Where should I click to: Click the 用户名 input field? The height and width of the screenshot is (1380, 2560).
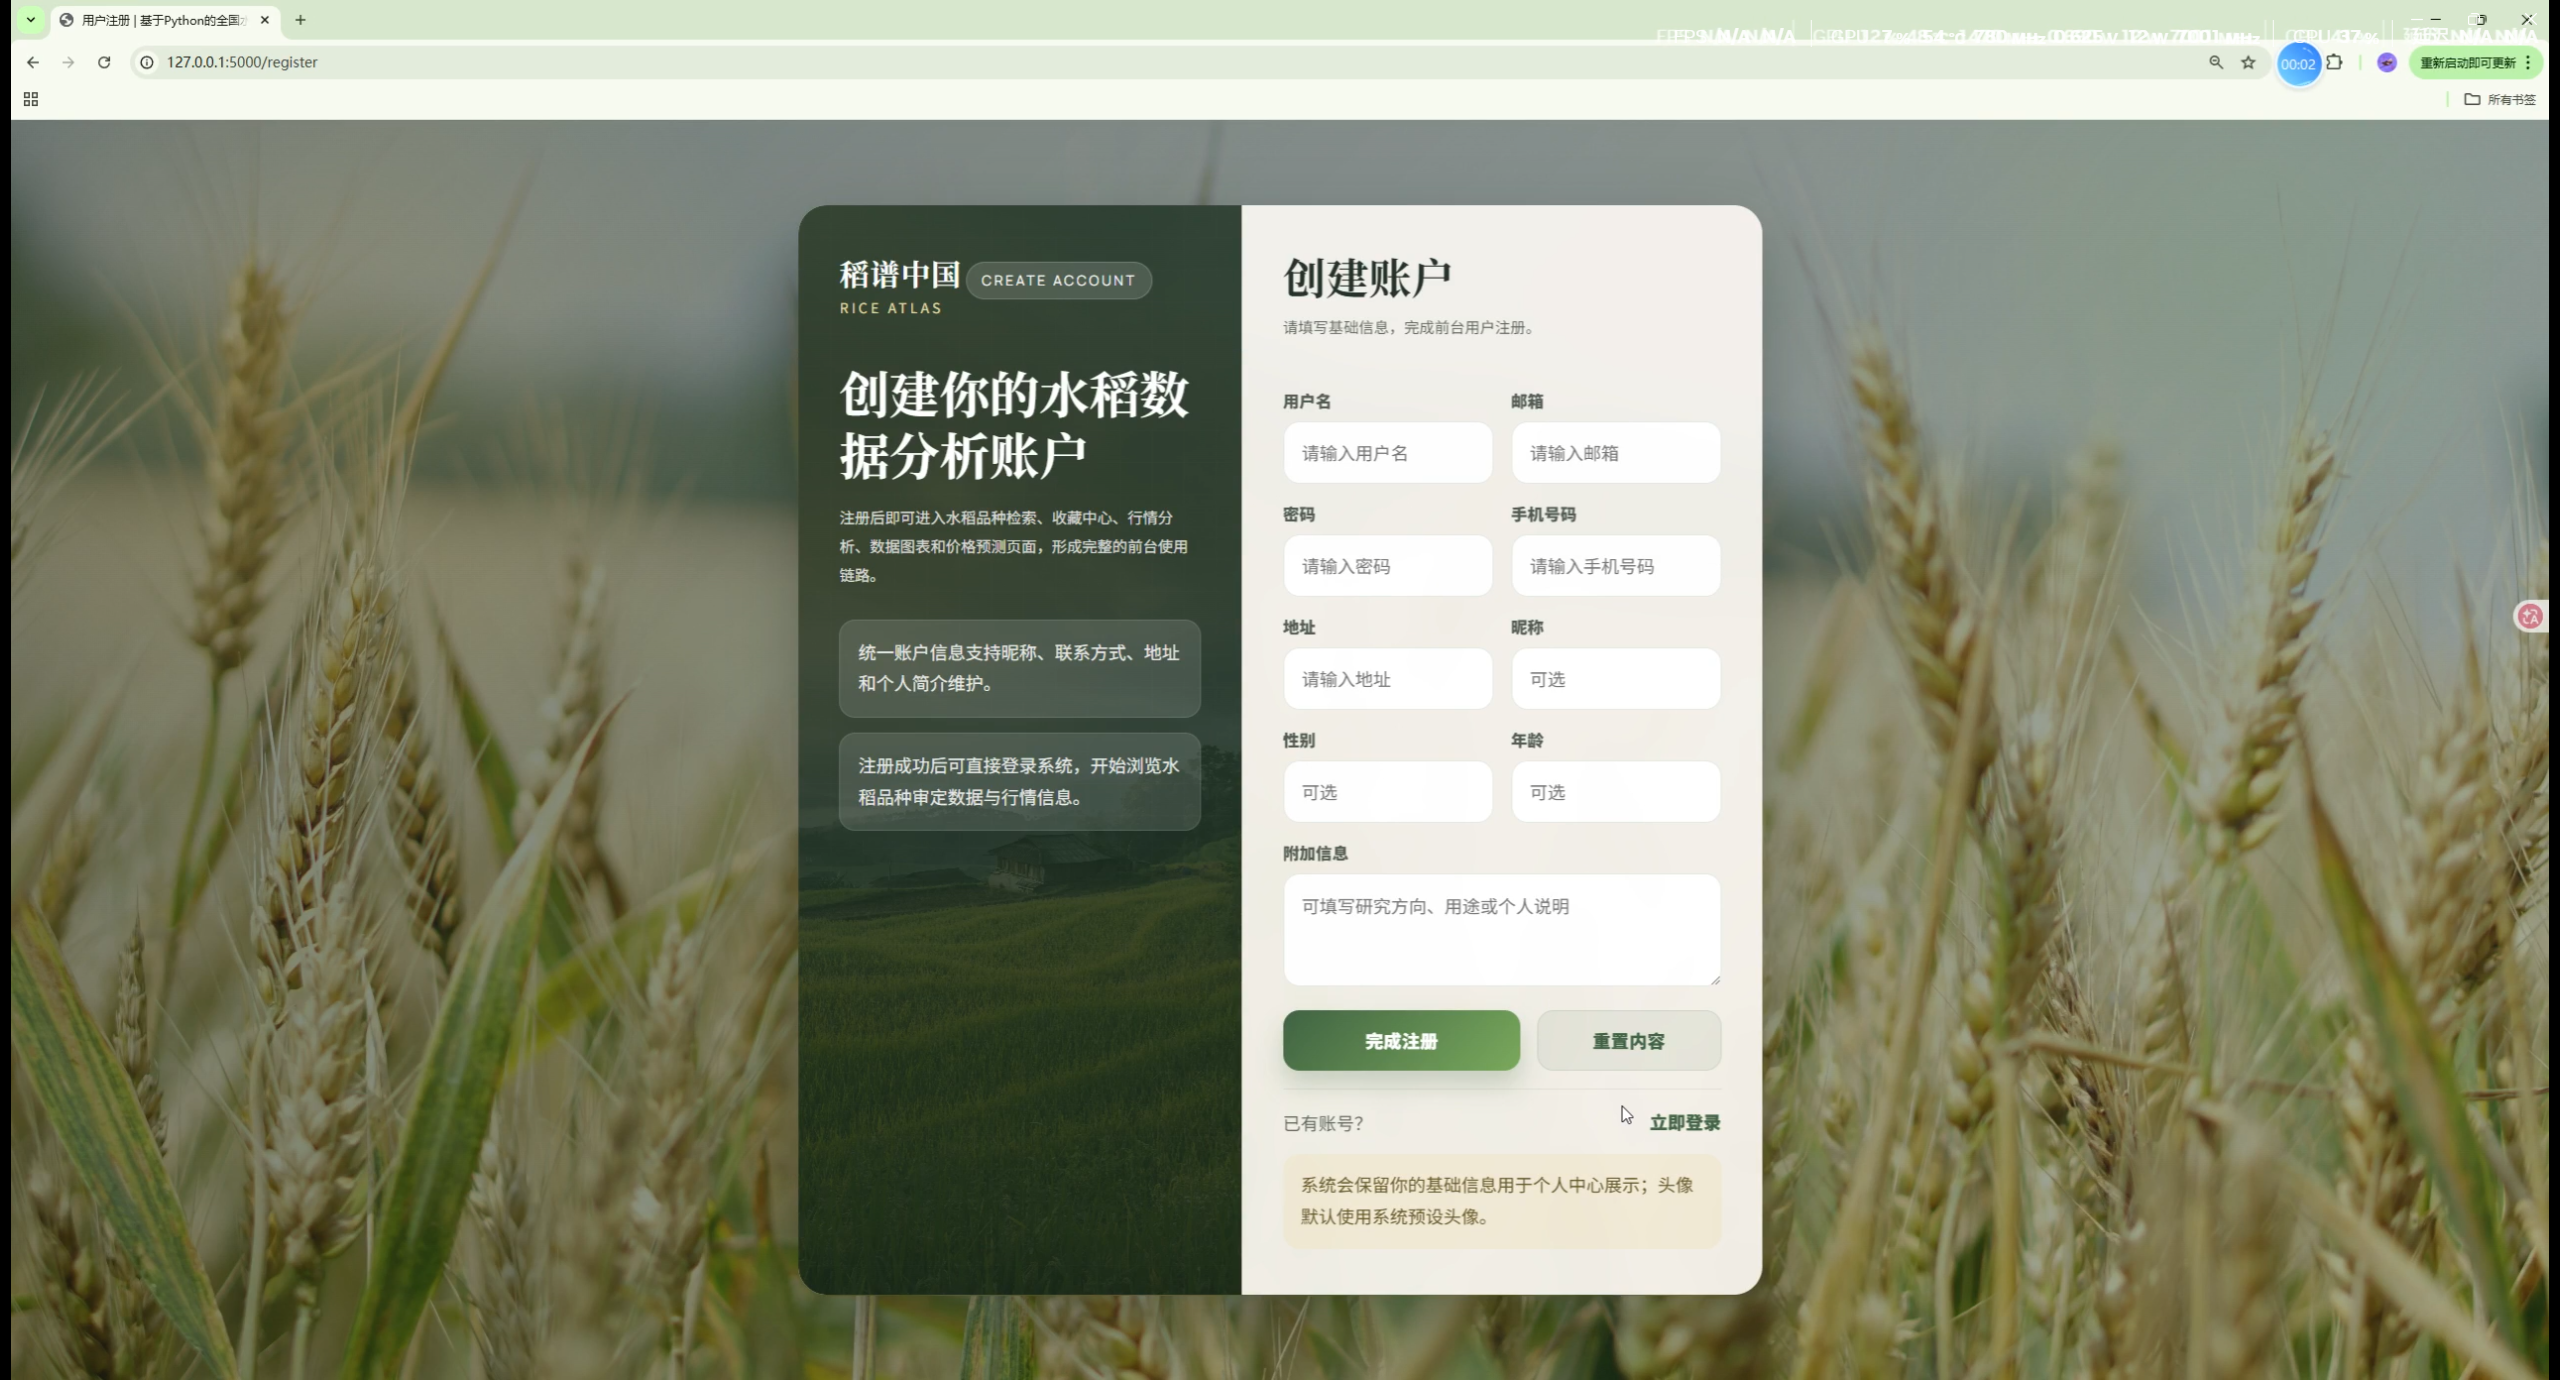(x=1387, y=453)
